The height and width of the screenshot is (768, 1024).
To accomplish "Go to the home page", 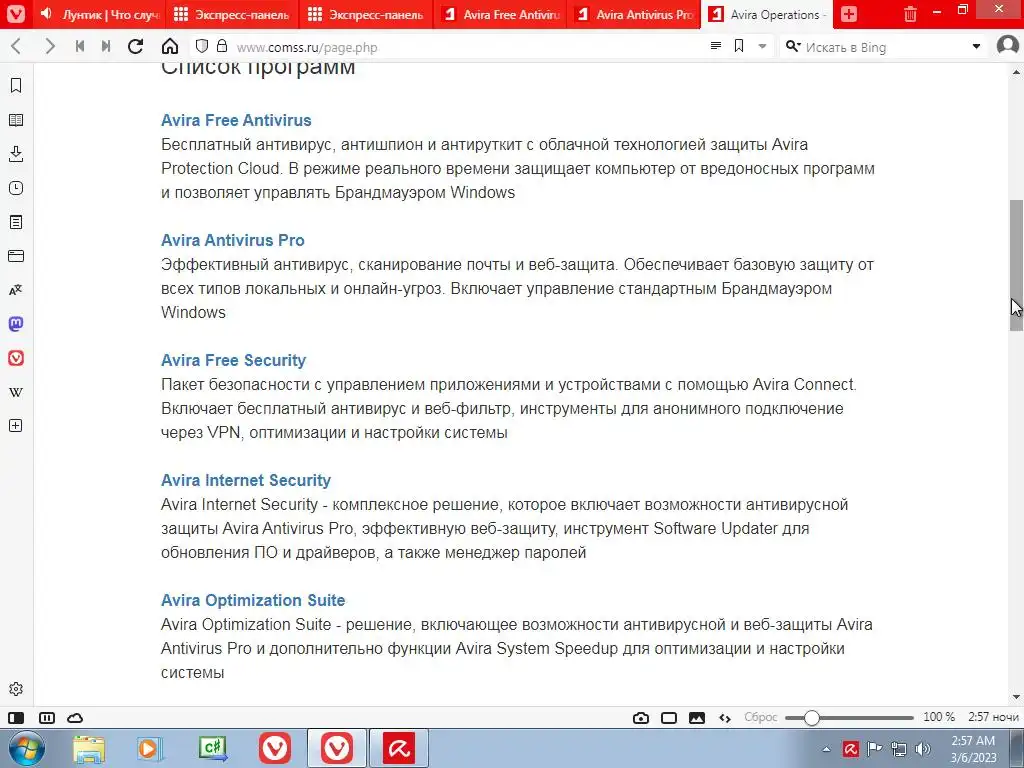I will (170, 46).
